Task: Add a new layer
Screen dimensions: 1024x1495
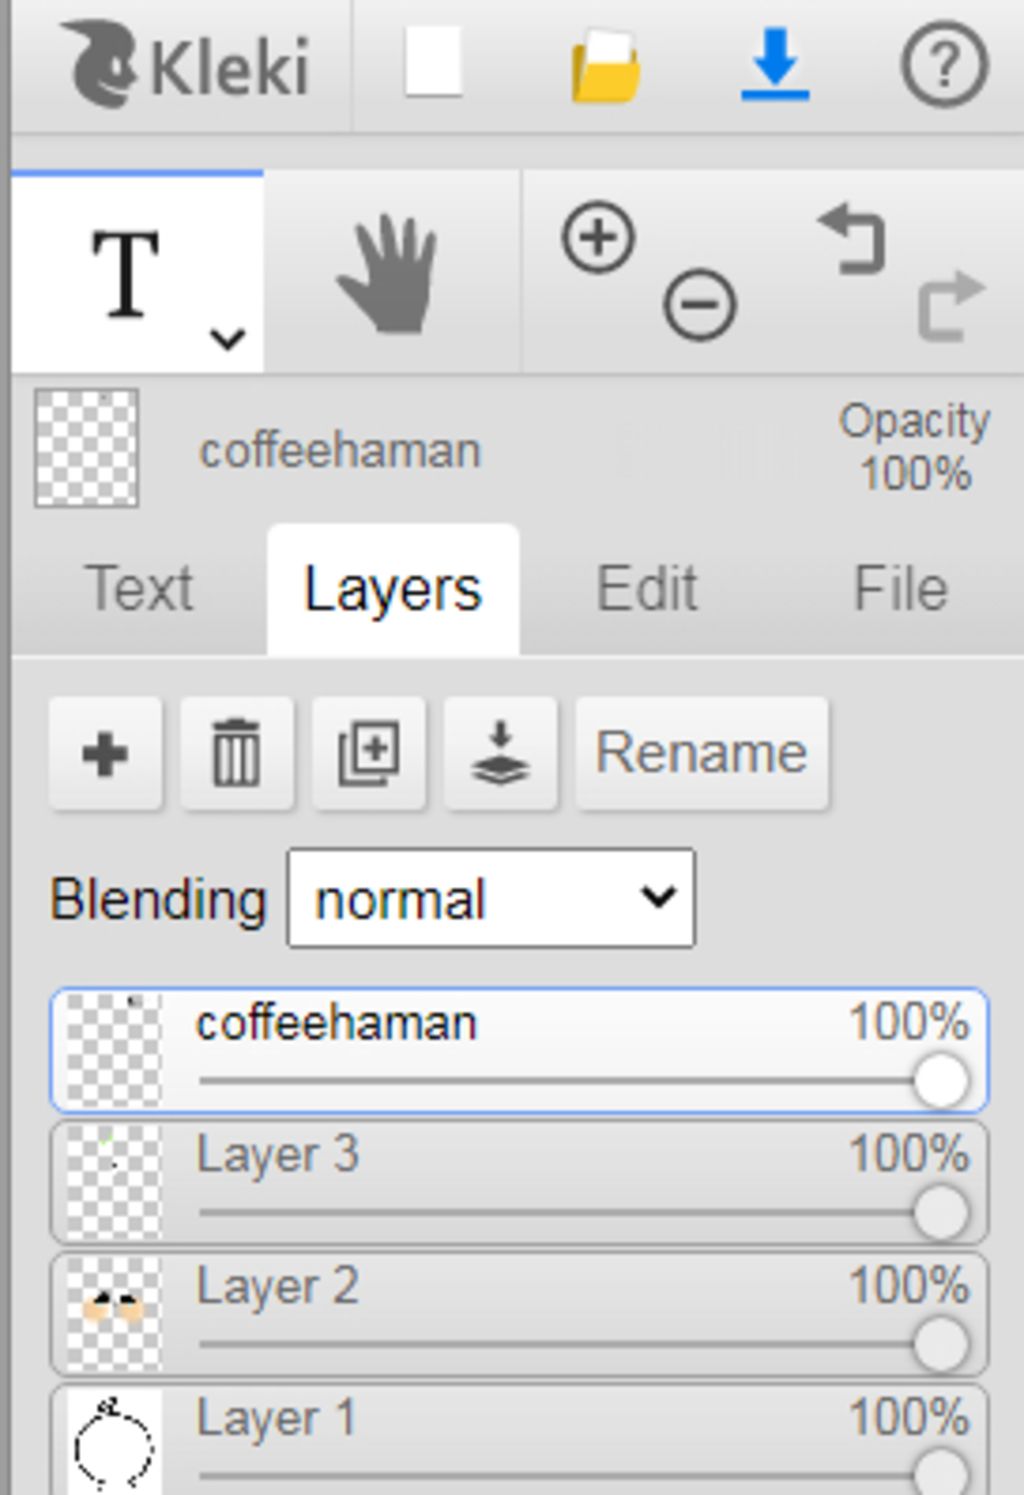Action: (x=105, y=753)
